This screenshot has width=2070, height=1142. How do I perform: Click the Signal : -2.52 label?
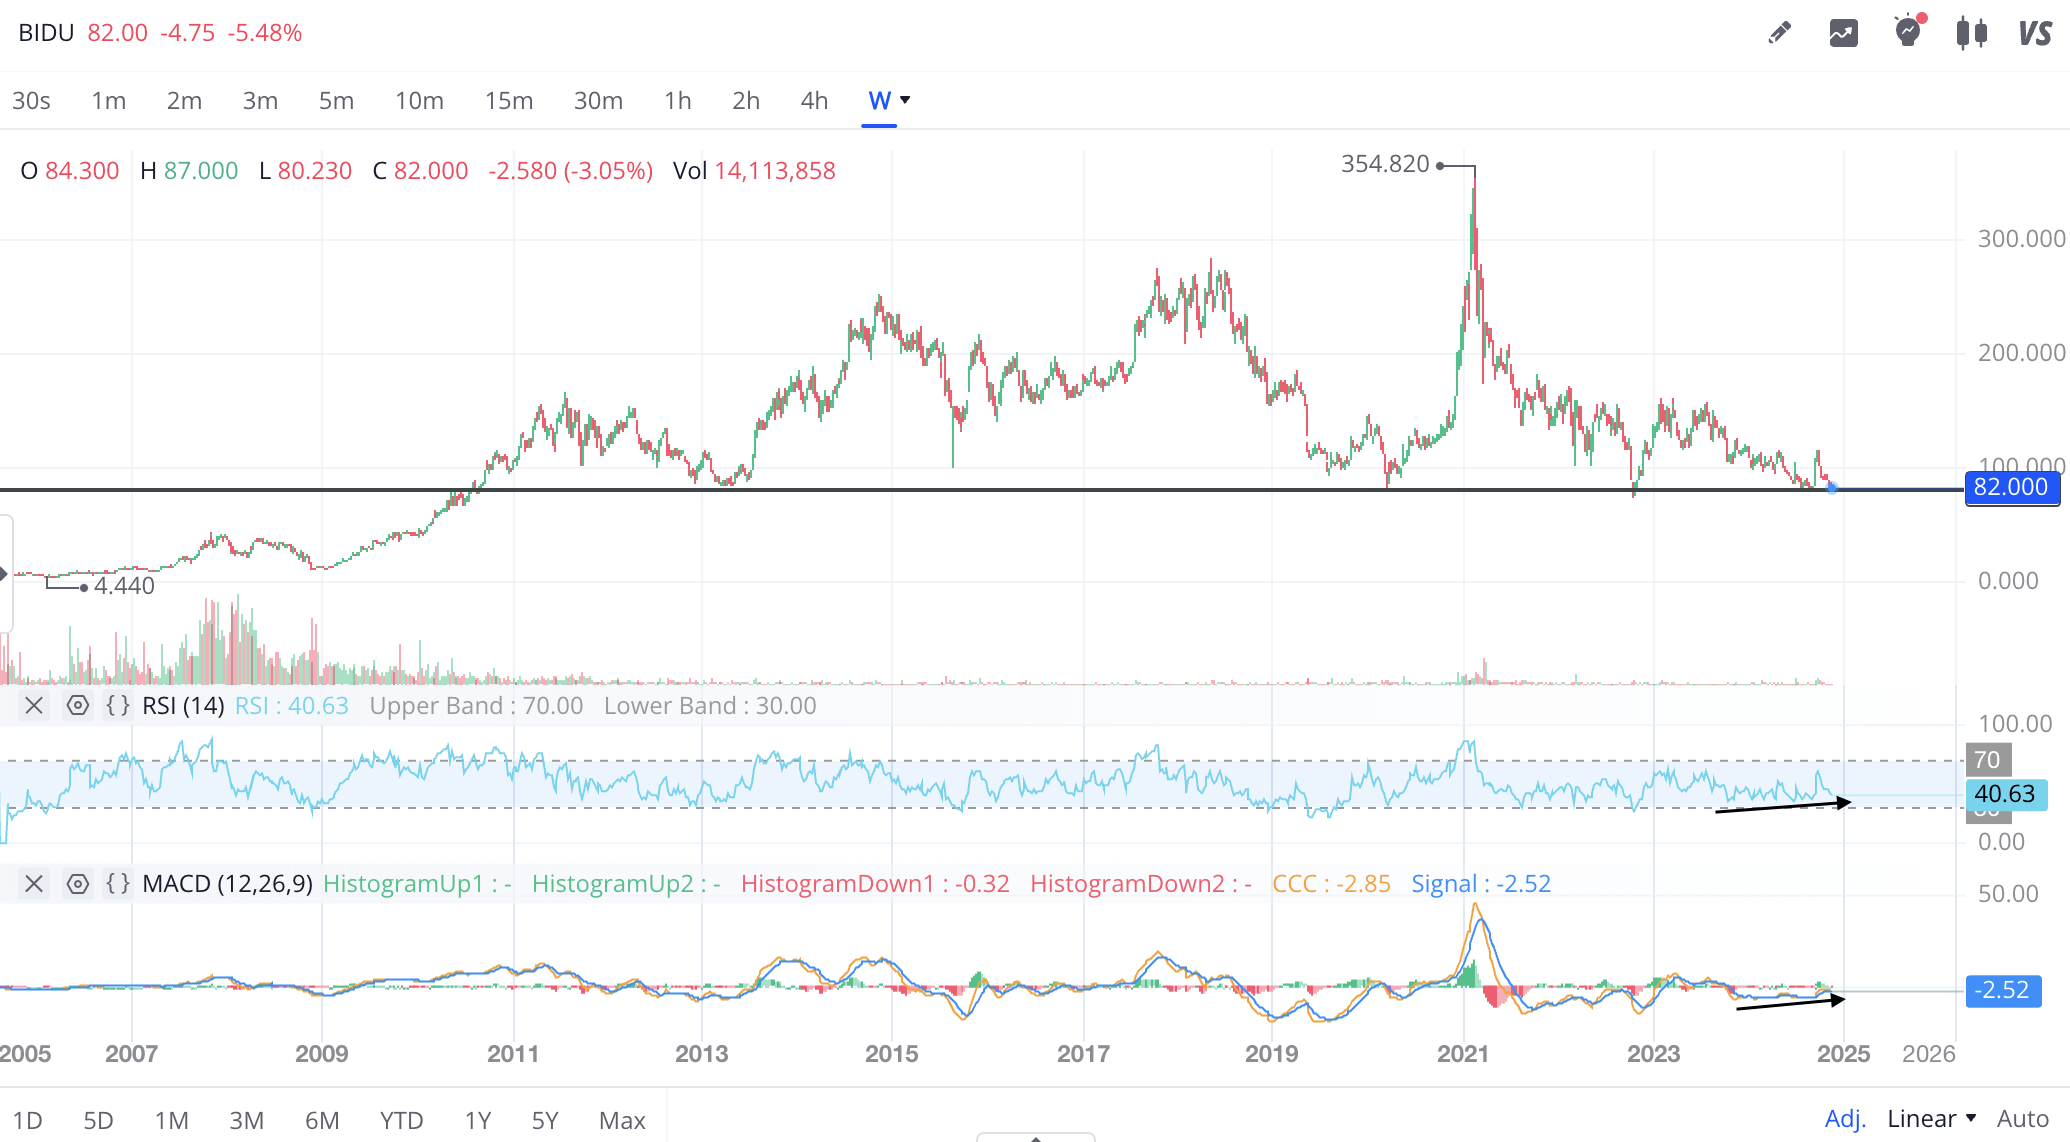[1481, 883]
